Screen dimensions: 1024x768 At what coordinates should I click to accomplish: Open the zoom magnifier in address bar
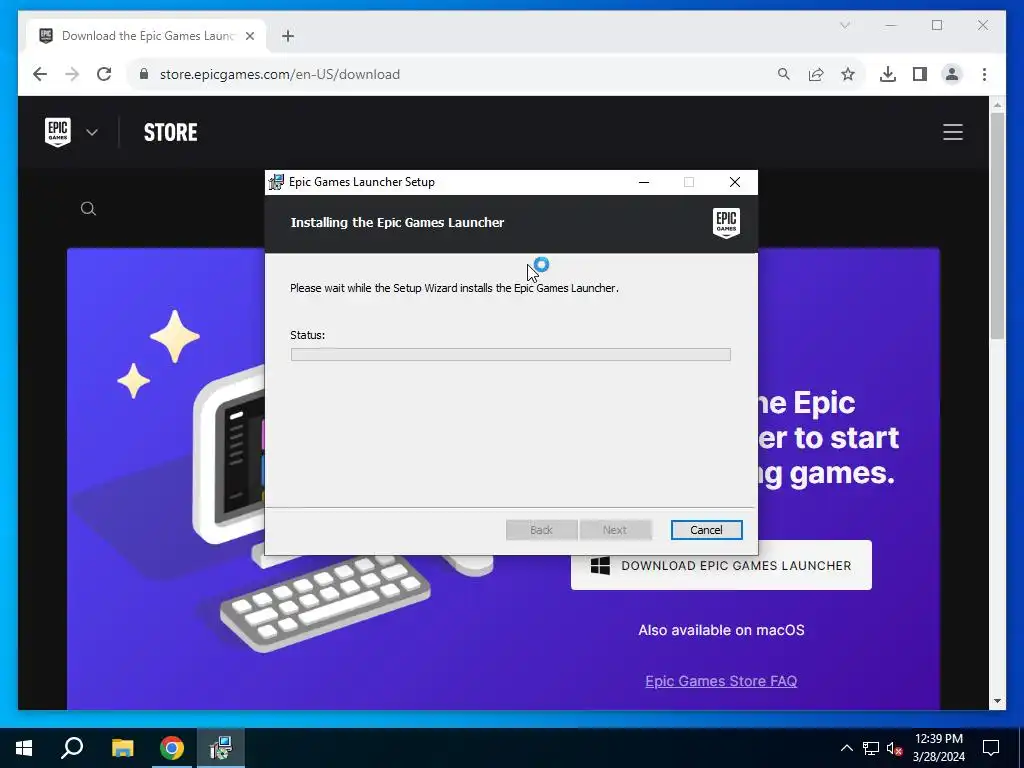[x=784, y=74]
